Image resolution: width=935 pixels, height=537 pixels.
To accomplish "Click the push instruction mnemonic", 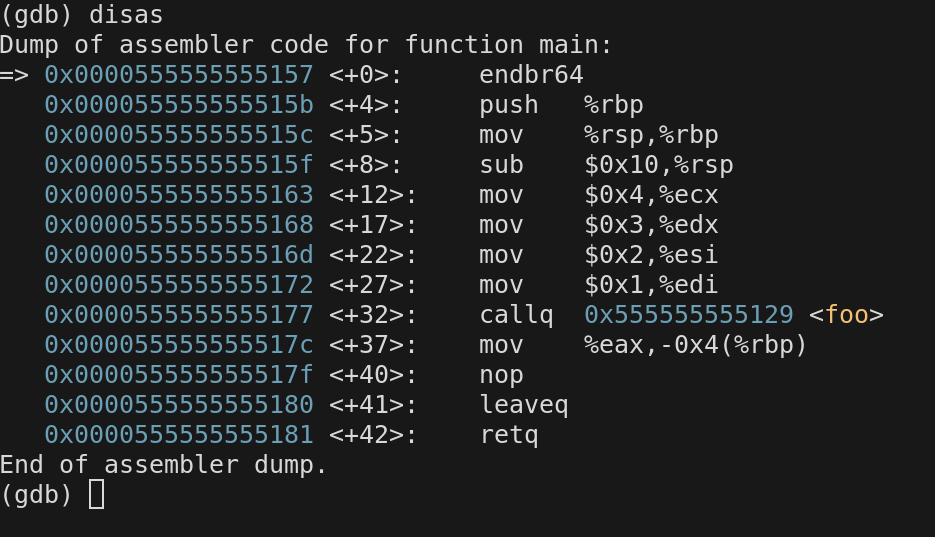I will [x=509, y=105].
